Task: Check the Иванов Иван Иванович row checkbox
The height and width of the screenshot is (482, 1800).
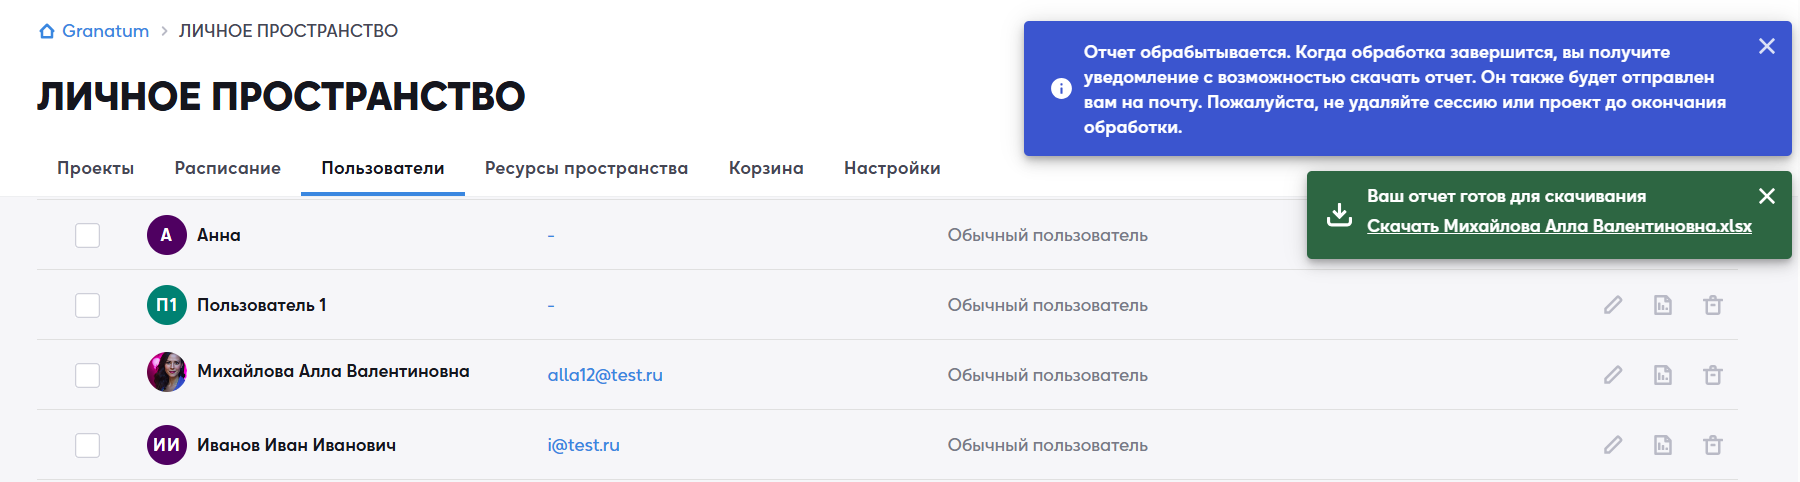Action: 88,445
